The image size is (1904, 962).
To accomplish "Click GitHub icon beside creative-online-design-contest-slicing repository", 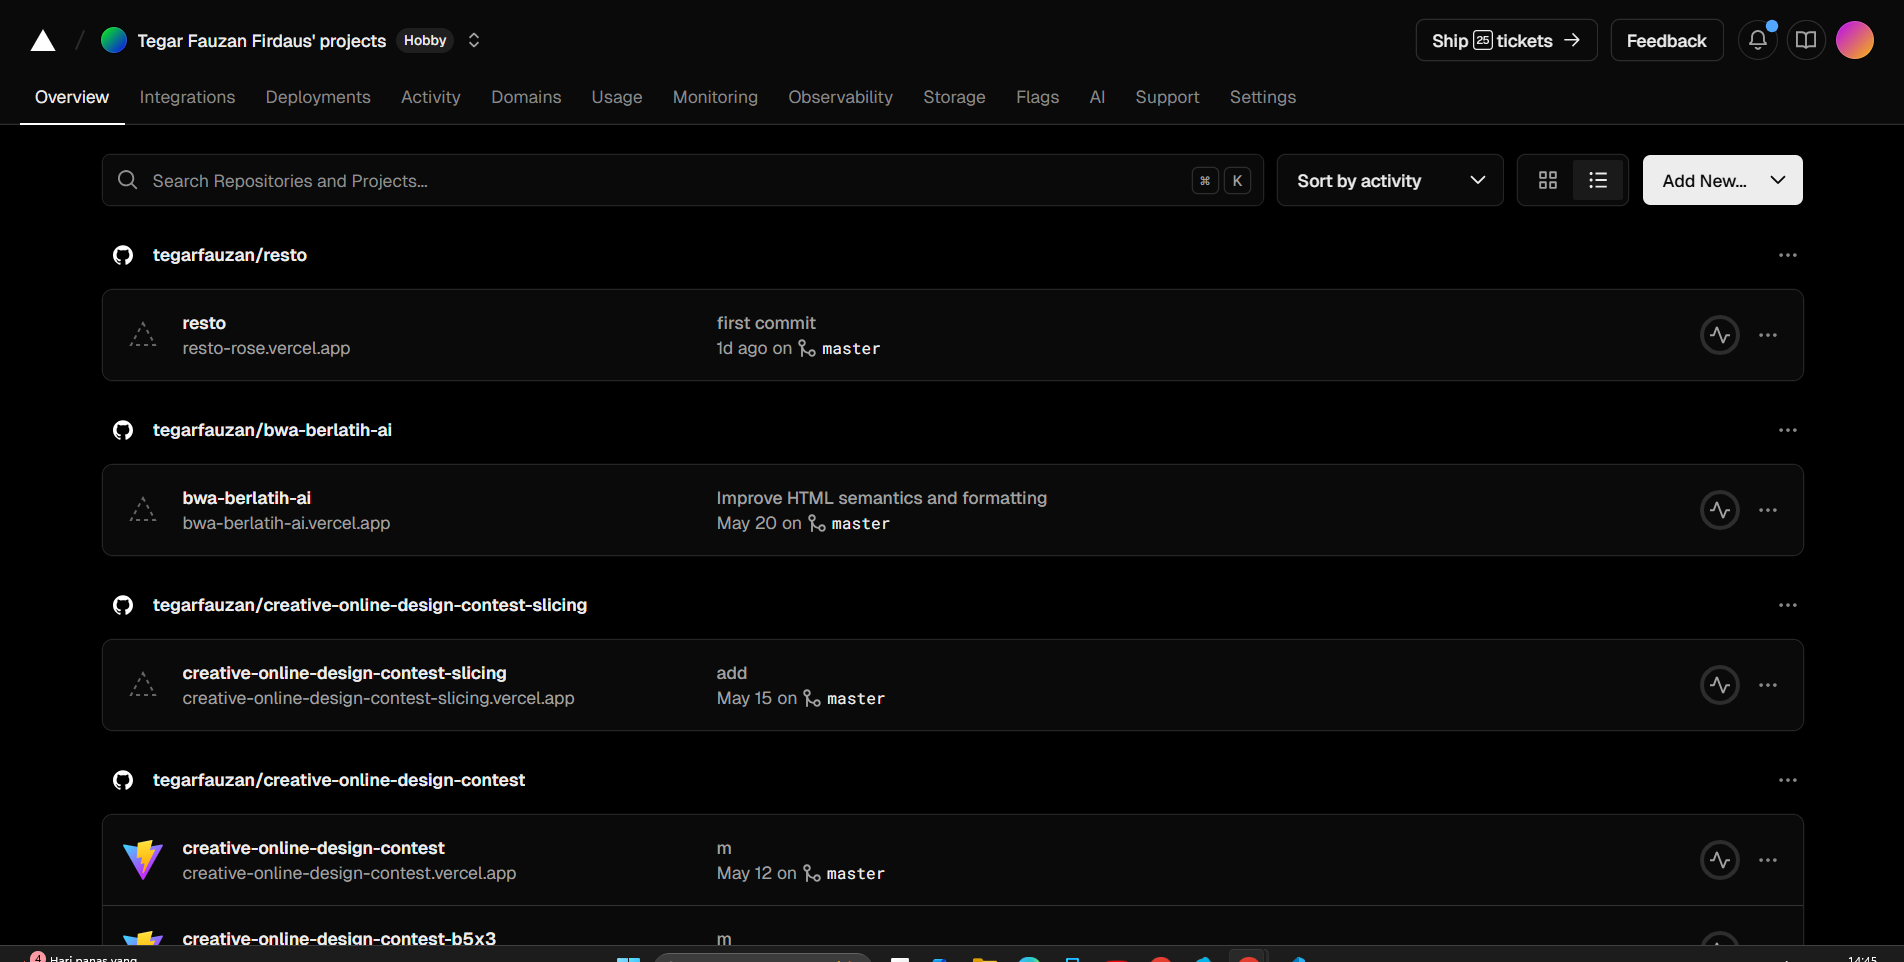I will tap(123, 605).
